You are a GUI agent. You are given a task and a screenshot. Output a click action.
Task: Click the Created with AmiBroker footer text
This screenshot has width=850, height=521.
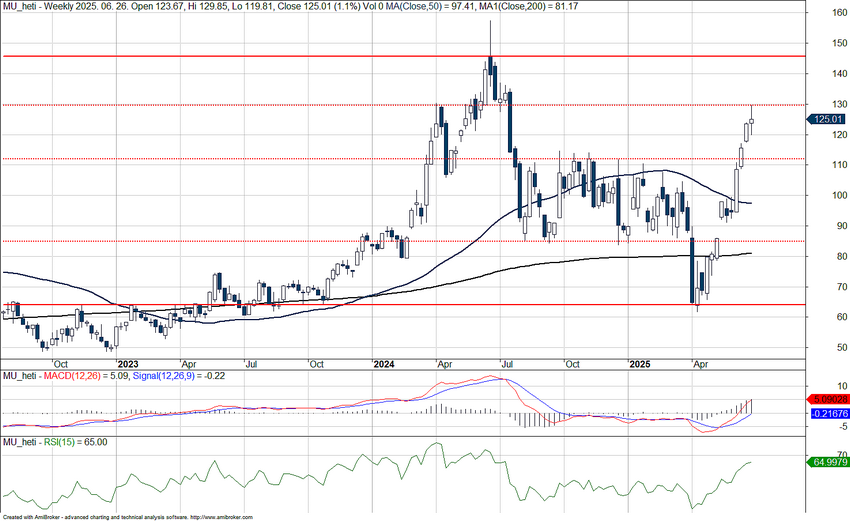(x=128, y=518)
